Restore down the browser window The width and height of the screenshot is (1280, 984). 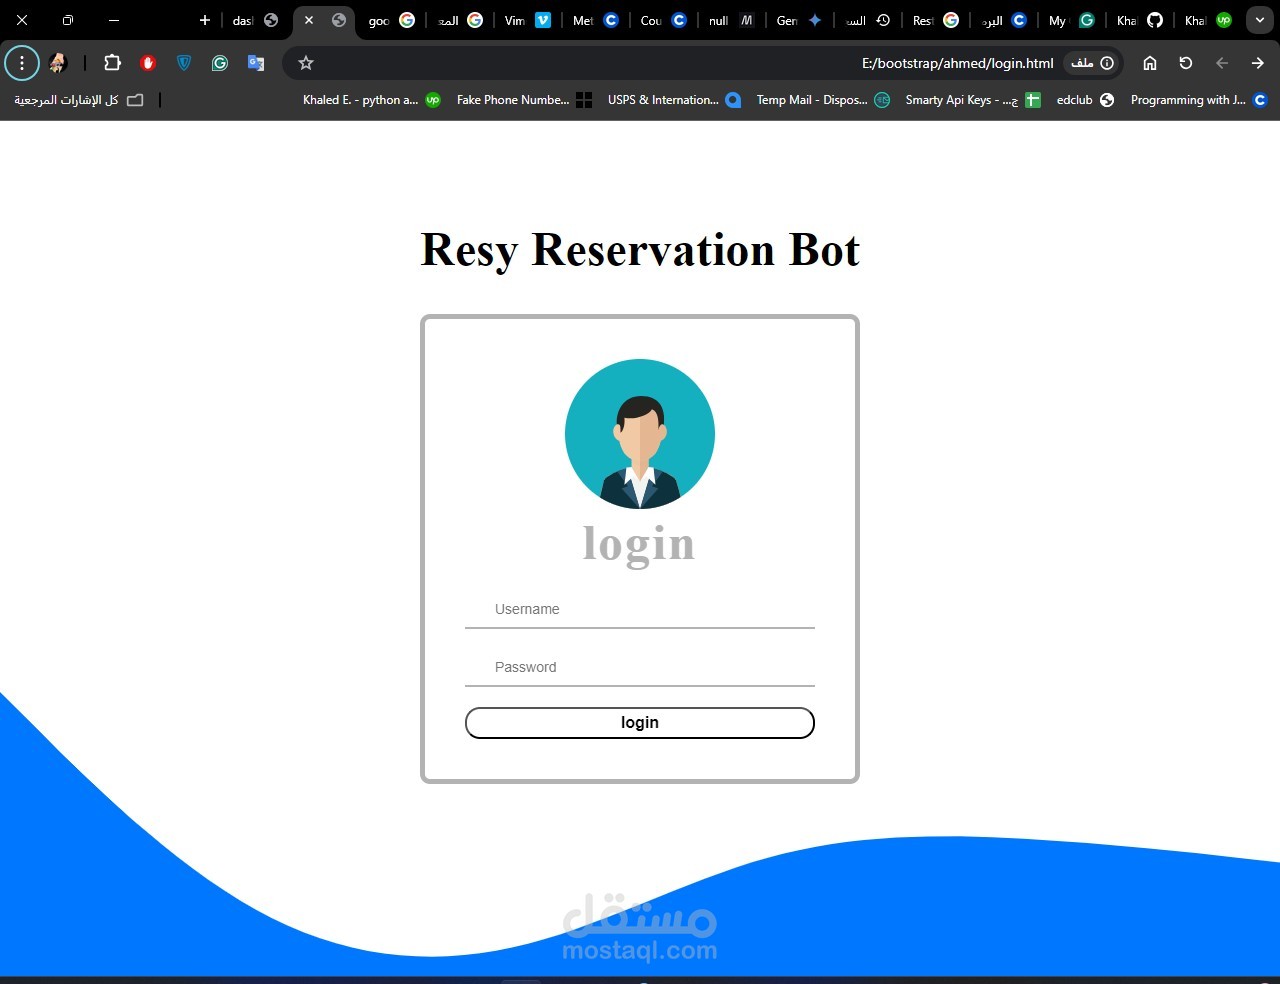[x=68, y=20]
